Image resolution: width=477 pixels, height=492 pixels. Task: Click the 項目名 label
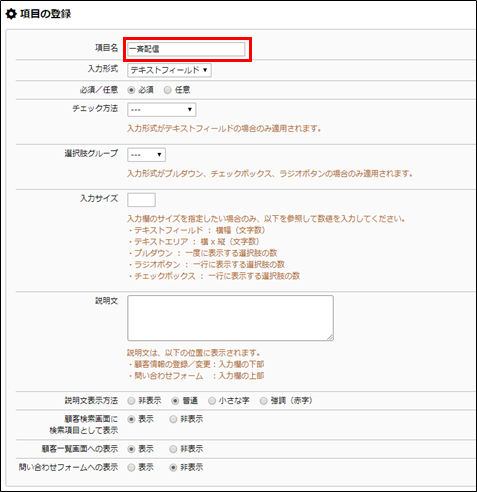[x=107, y=48]
